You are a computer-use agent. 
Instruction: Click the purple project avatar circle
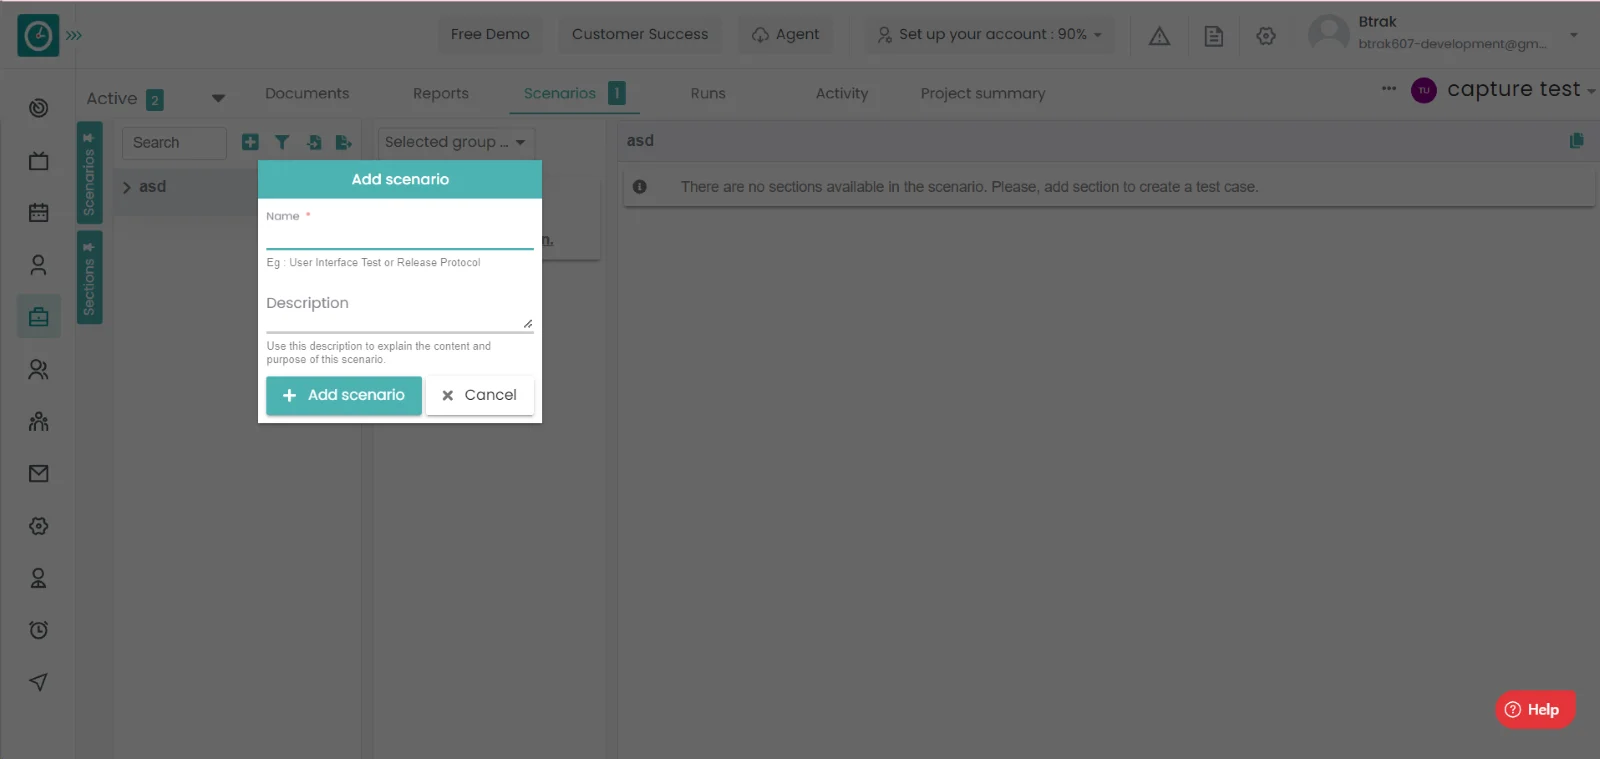pyautogui.click(x=1424, y=90)
